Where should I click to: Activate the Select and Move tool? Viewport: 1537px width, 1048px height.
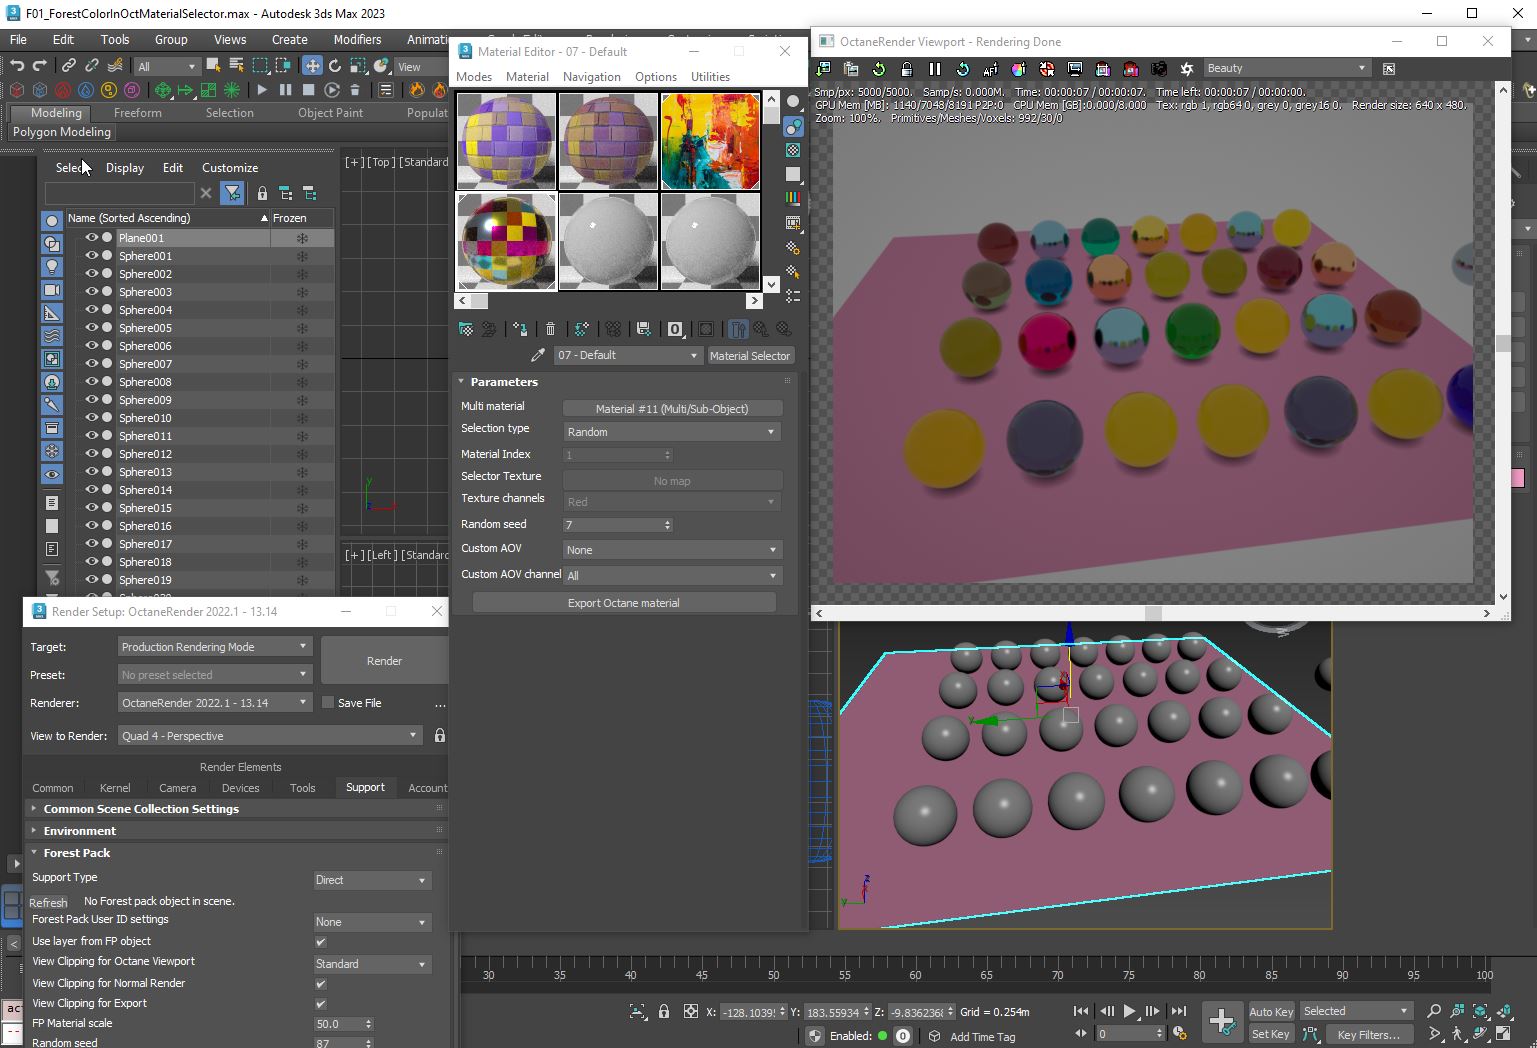(312, 66)
